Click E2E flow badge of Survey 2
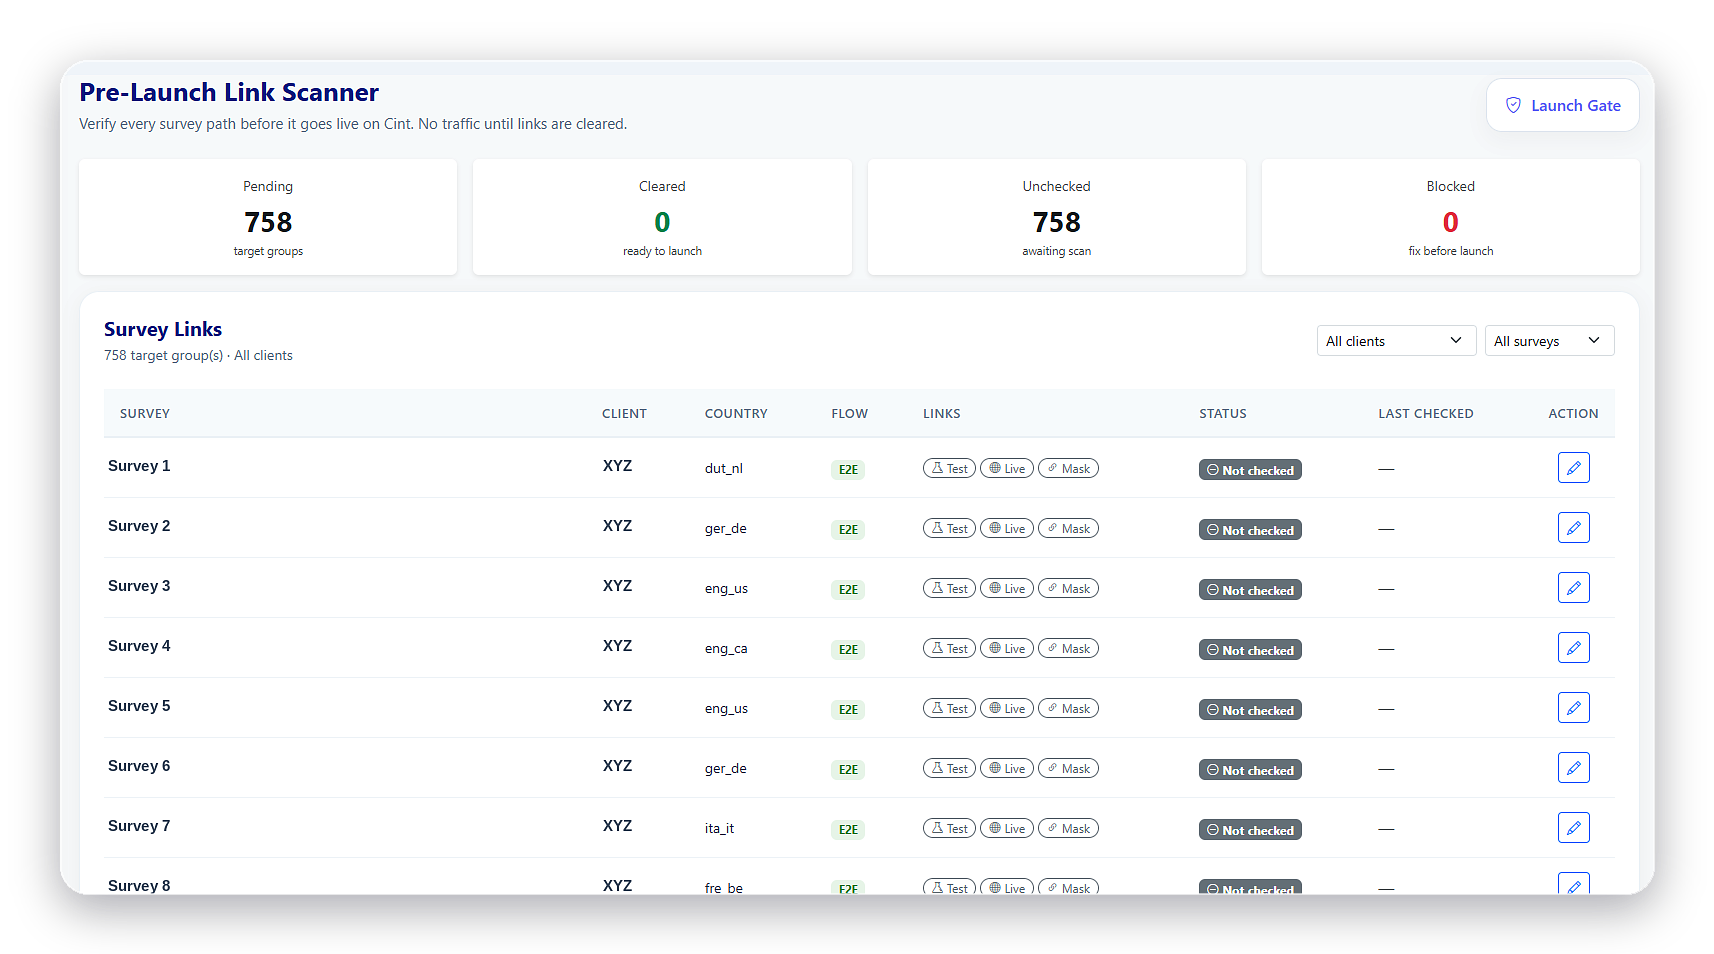The width and height of the screenshot is (1714, 954). pyautogui.click(x=848, y=530)
